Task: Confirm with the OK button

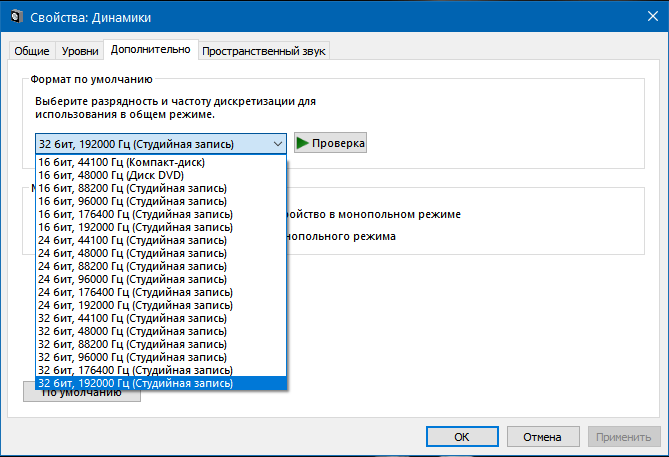Action: (x=462, y=437)
